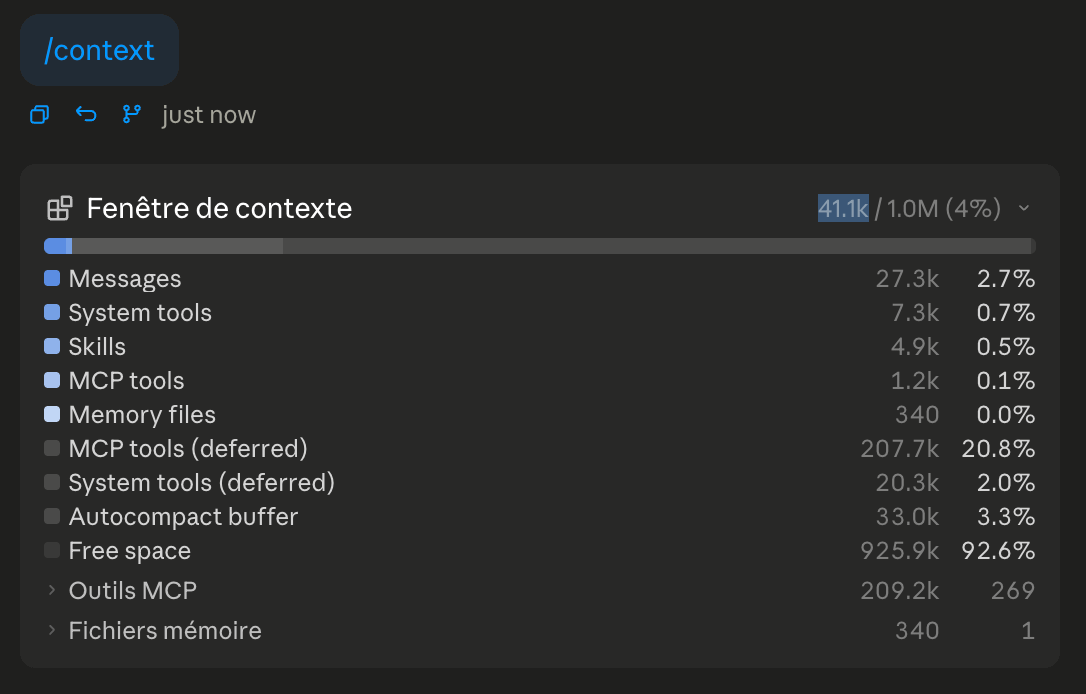Click the Autocompact buffer row label
Image resolution: width=1086 pixels, height=694 pixels.
(x=184, y=517)
